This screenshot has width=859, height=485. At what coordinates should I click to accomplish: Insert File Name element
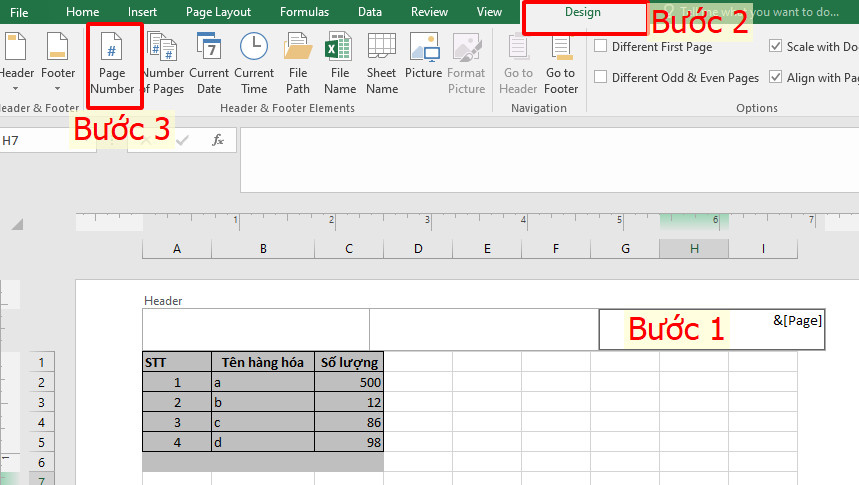[x=340, y=63]
